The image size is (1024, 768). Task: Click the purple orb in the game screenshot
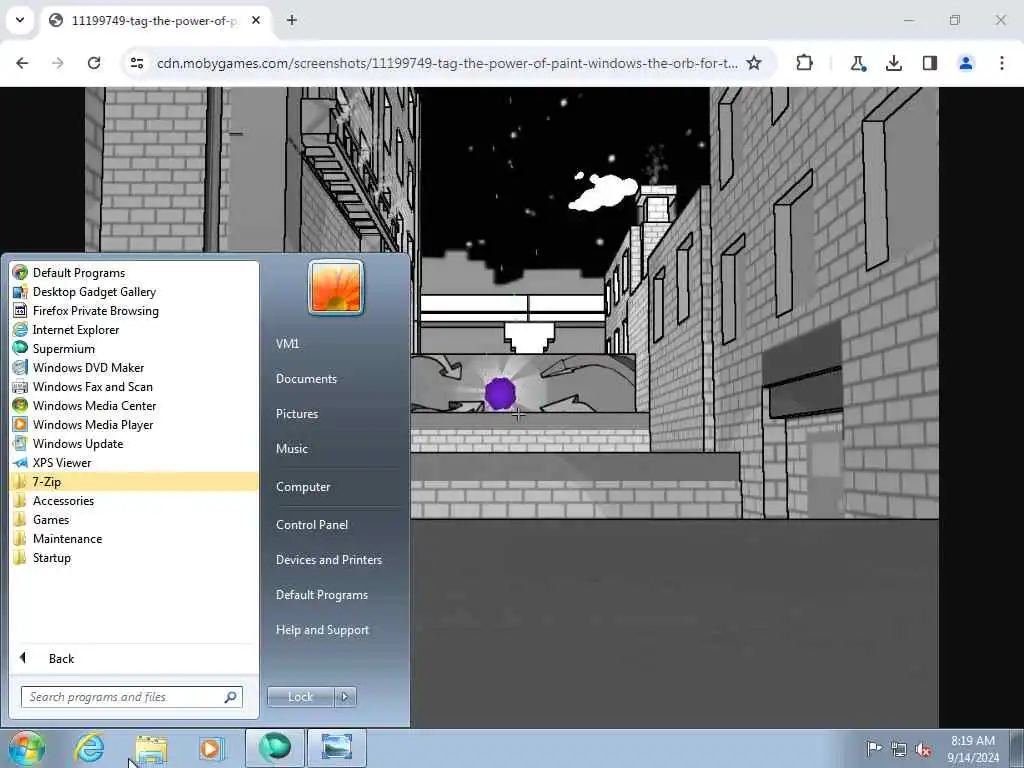click(x=500, y=394)
